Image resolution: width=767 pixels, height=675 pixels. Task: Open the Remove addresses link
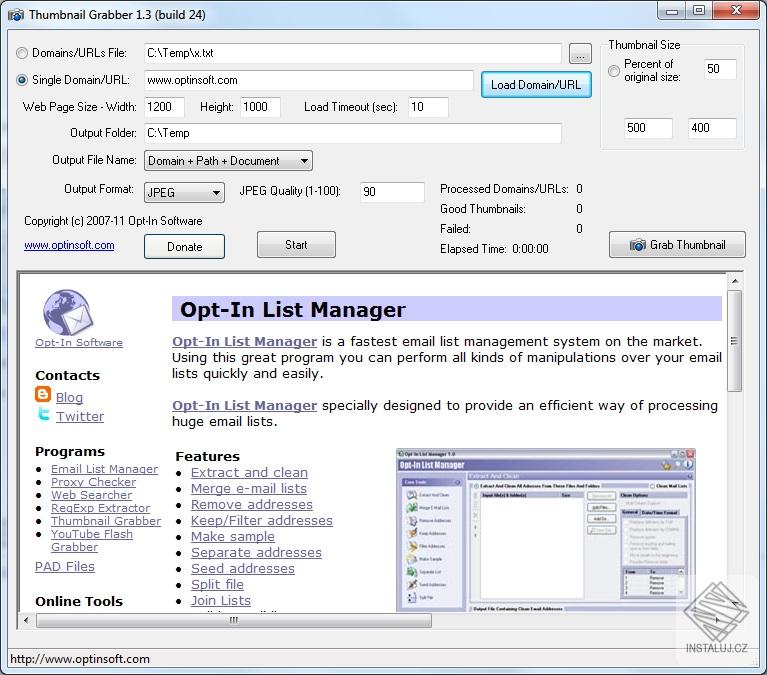[x=252, y=504]
